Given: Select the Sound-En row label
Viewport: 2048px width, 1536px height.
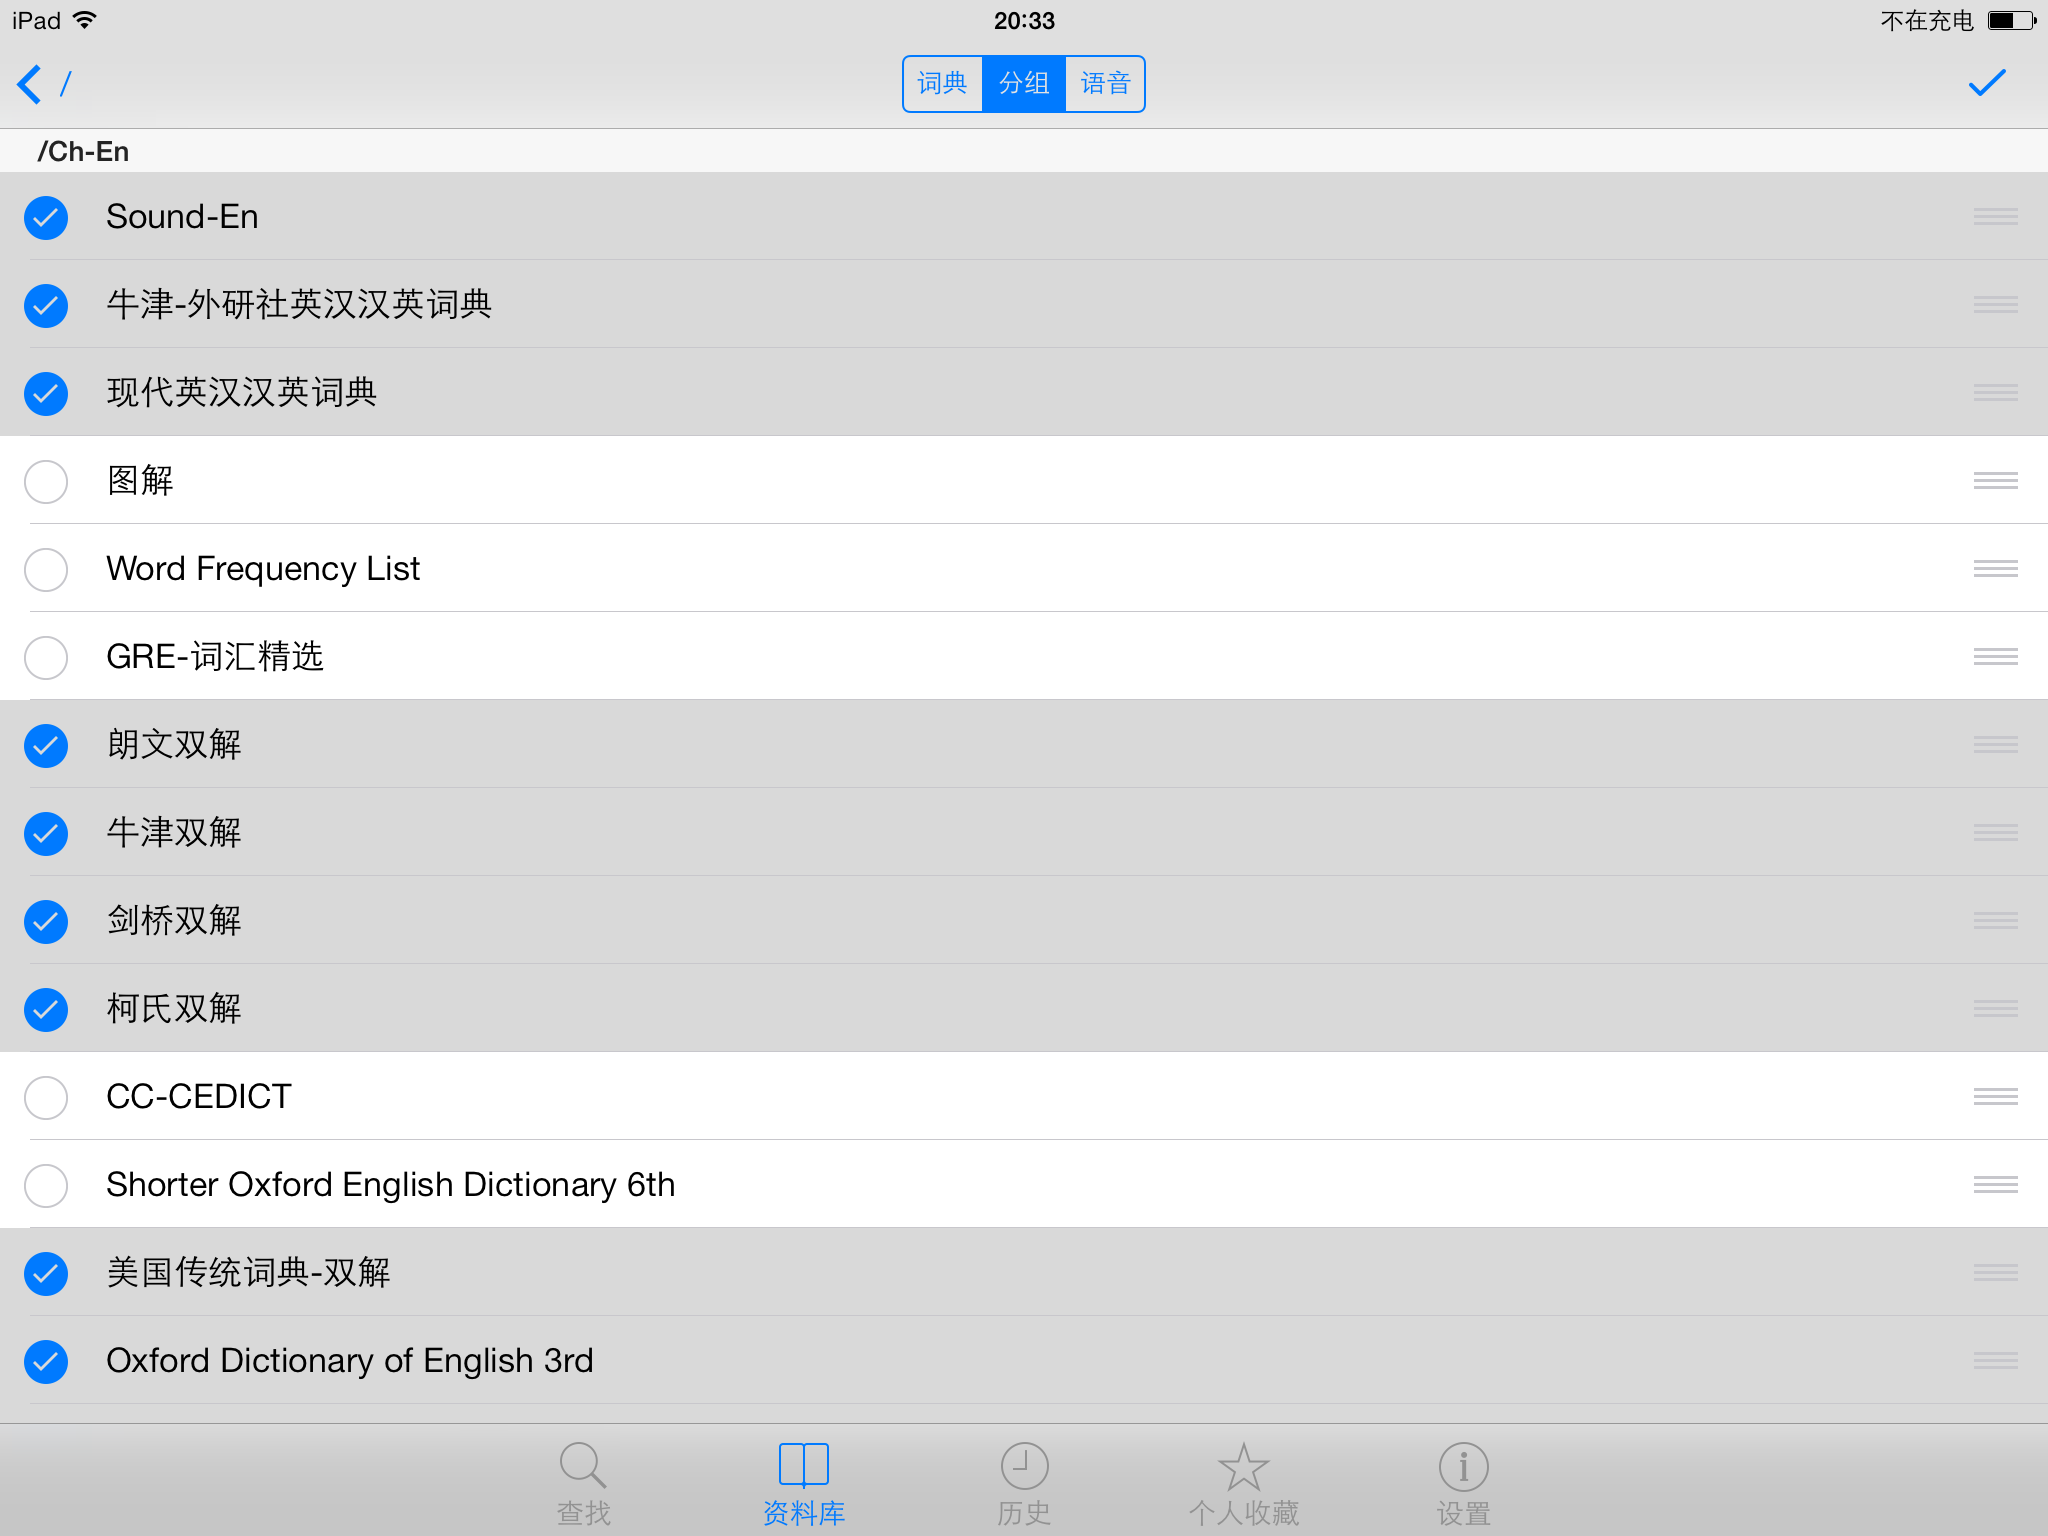Looking at the screenshot, I should click(x=182, y=217).
